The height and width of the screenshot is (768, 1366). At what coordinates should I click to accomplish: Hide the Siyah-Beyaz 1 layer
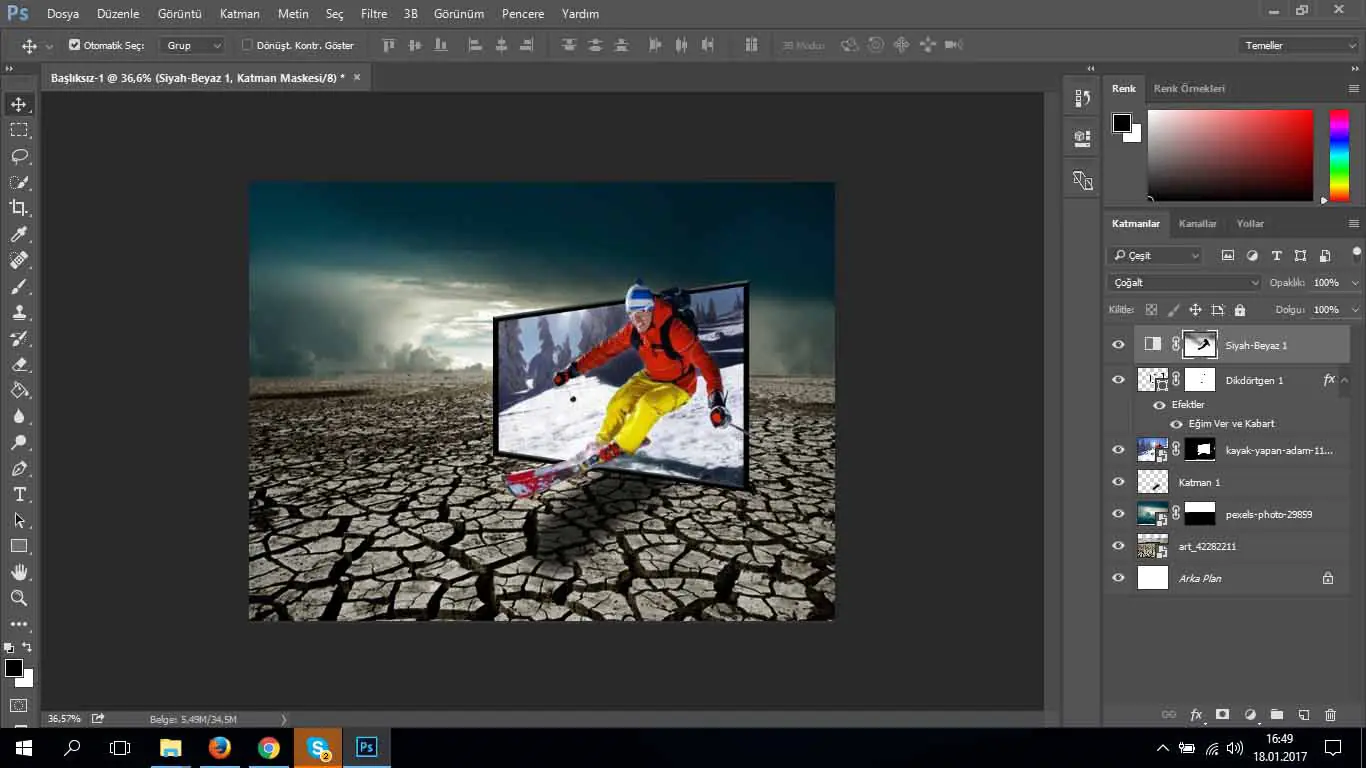pos(1118,345)
